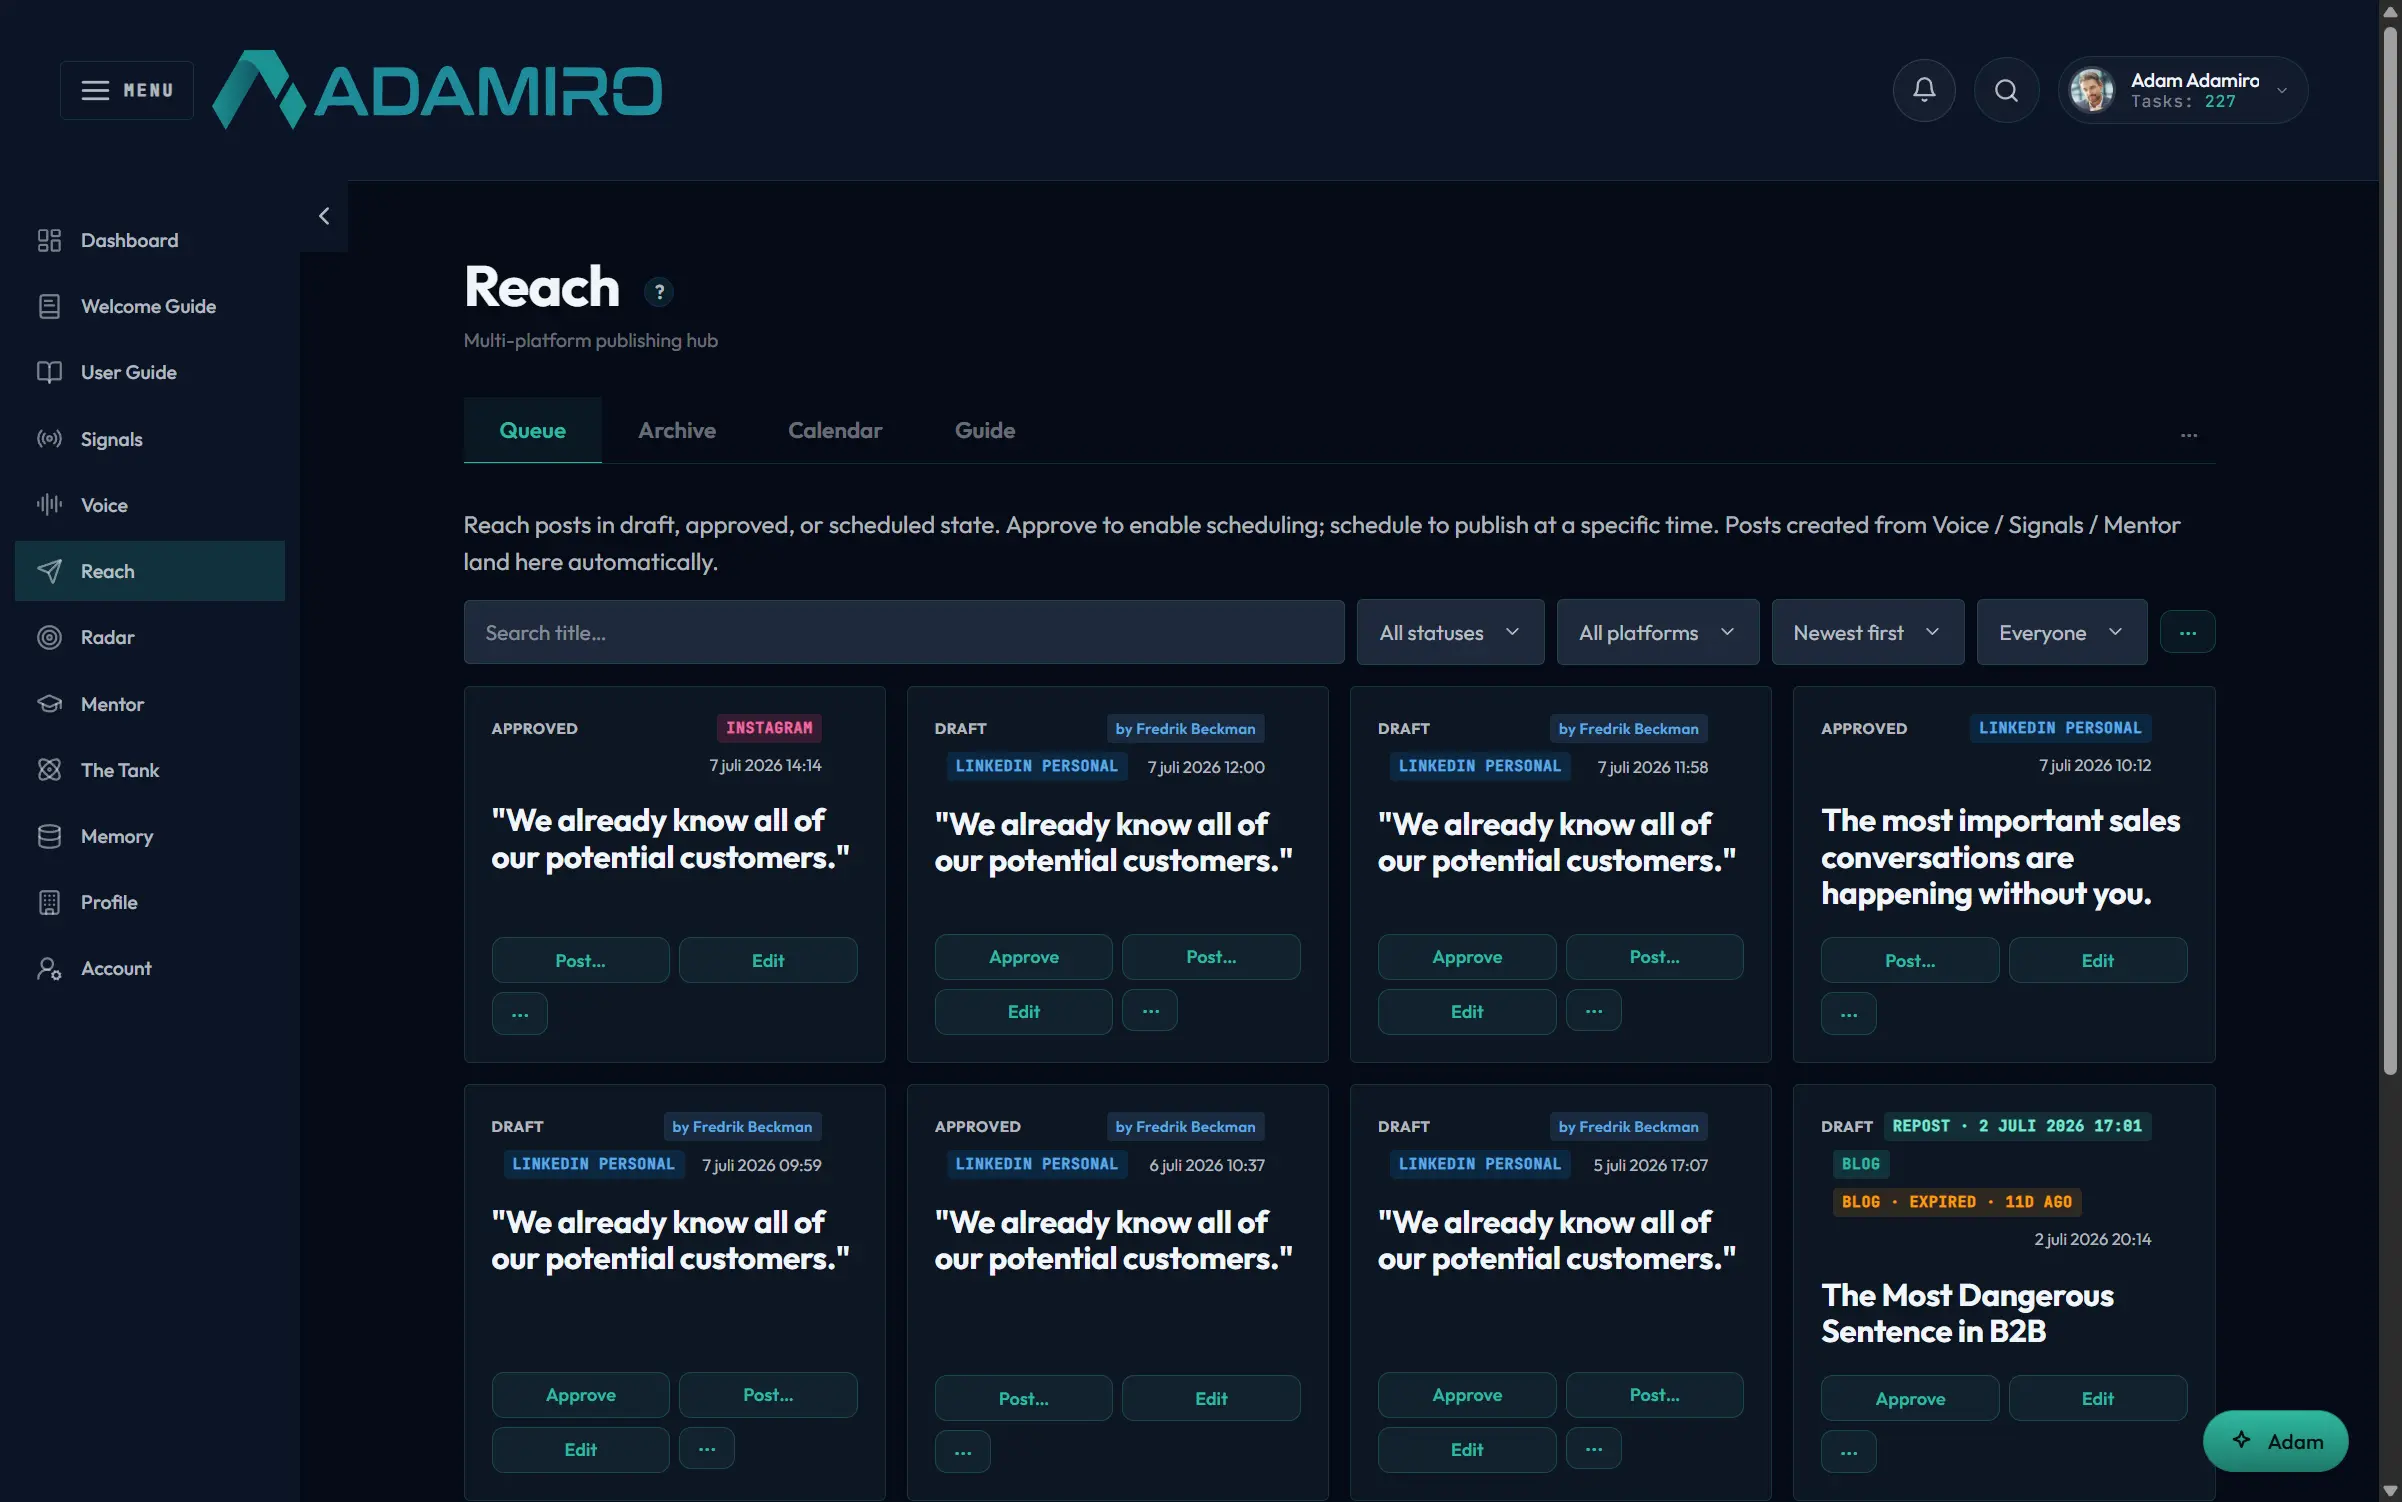
Task: Open the Newest first sort dropdown
Action: coord(1867,632)
